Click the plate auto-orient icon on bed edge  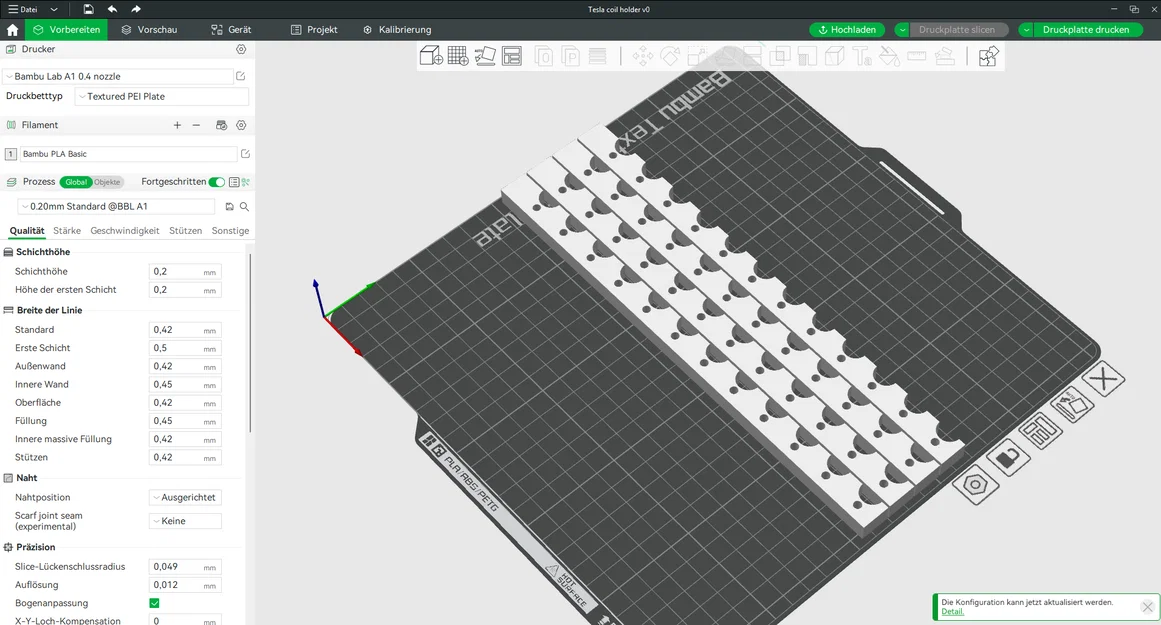click(x=1071, y=404)
